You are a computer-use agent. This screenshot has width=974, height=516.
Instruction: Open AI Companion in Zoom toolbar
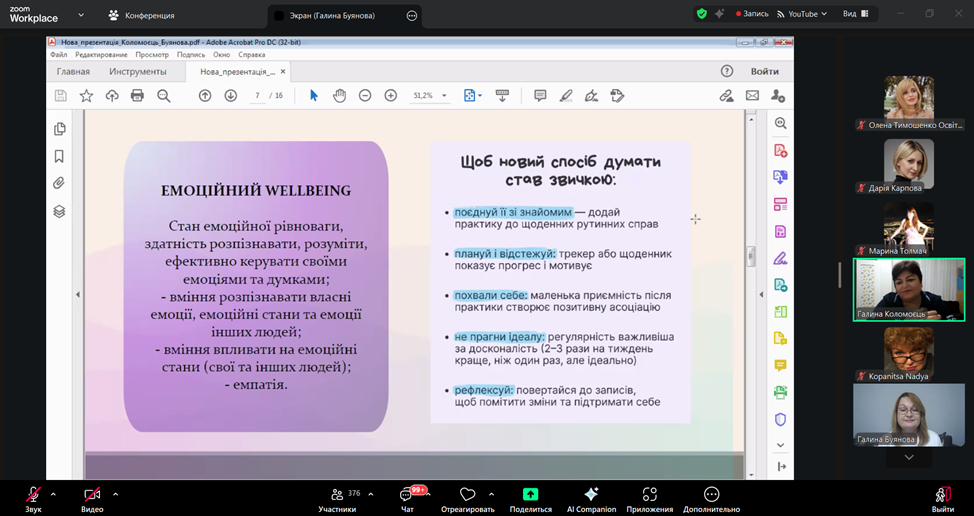591,496
